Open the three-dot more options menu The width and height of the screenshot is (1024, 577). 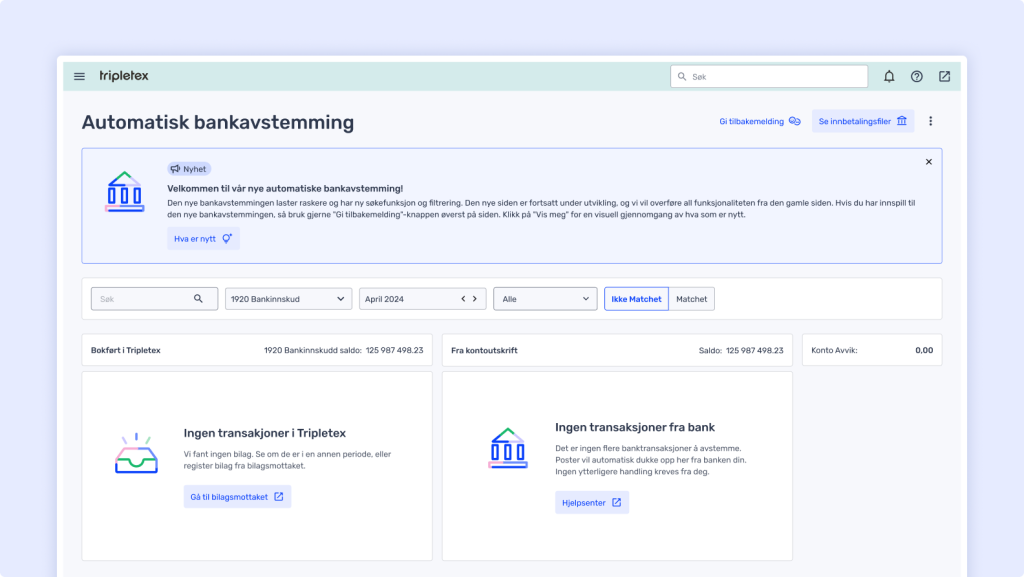coord(930,121)
